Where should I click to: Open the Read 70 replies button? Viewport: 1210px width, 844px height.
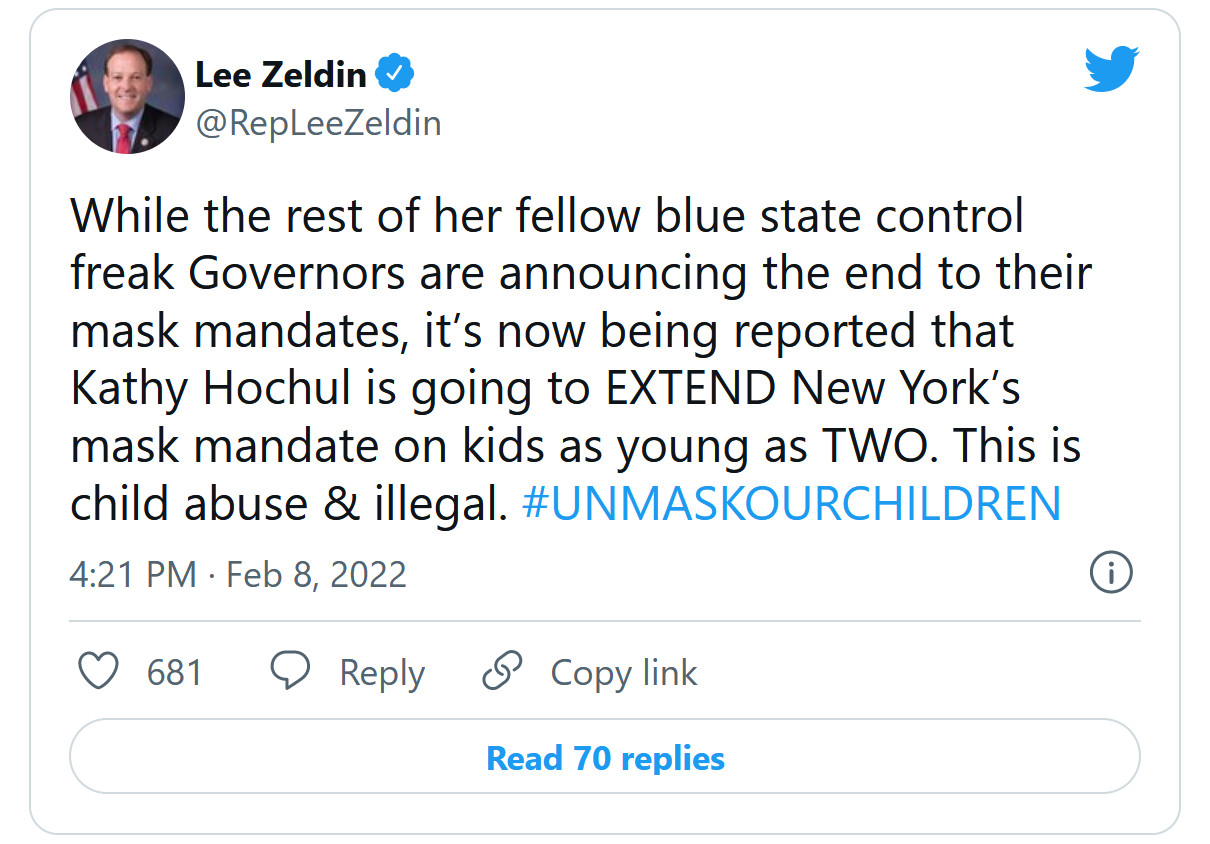point(605,757)
